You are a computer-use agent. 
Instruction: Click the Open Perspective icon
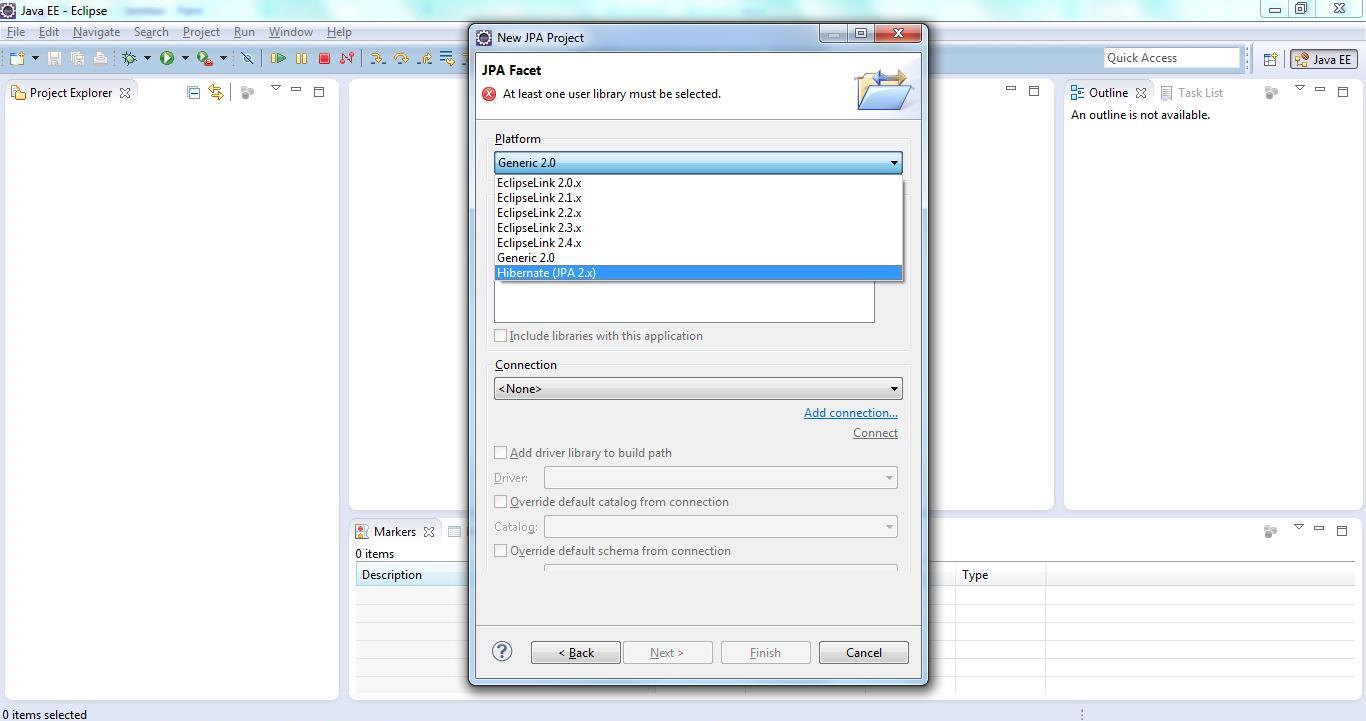click(1270, 59)
